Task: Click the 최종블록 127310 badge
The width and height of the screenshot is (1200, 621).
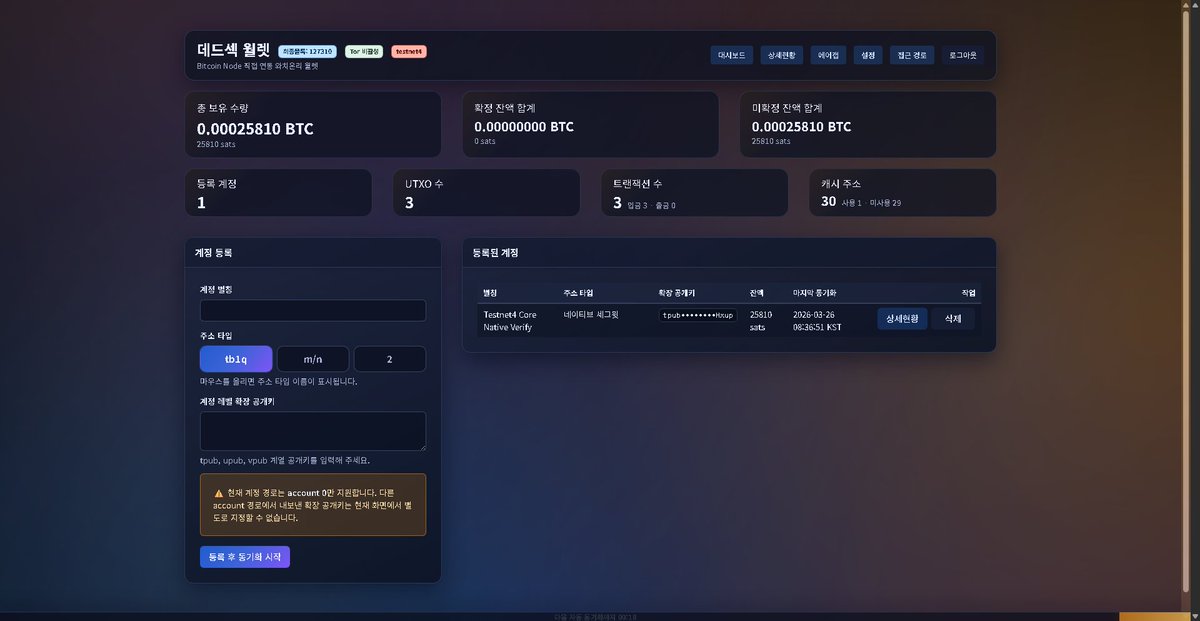Action: coord(308,51)
